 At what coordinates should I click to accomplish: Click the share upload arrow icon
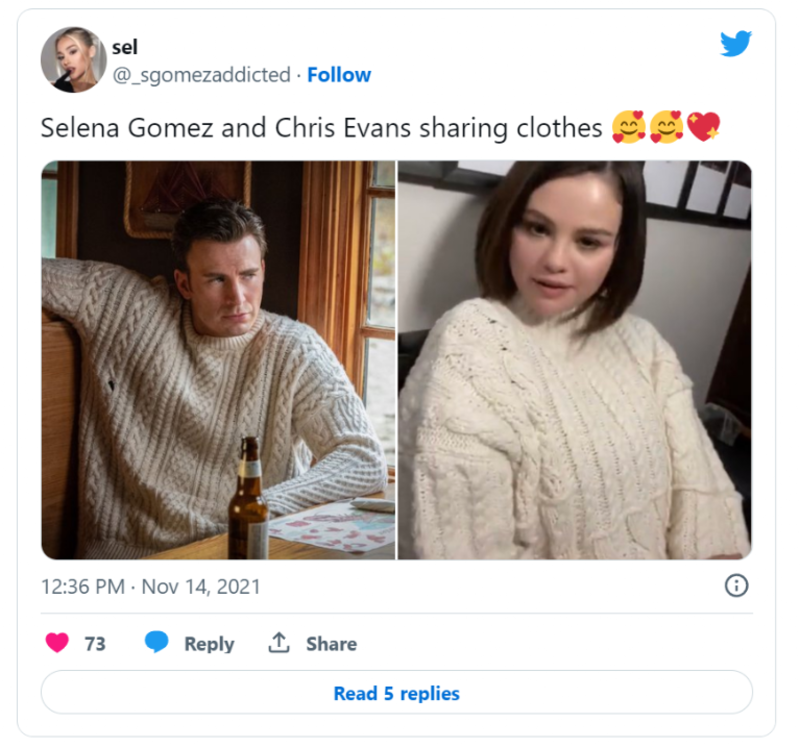(x=279, y=643)
